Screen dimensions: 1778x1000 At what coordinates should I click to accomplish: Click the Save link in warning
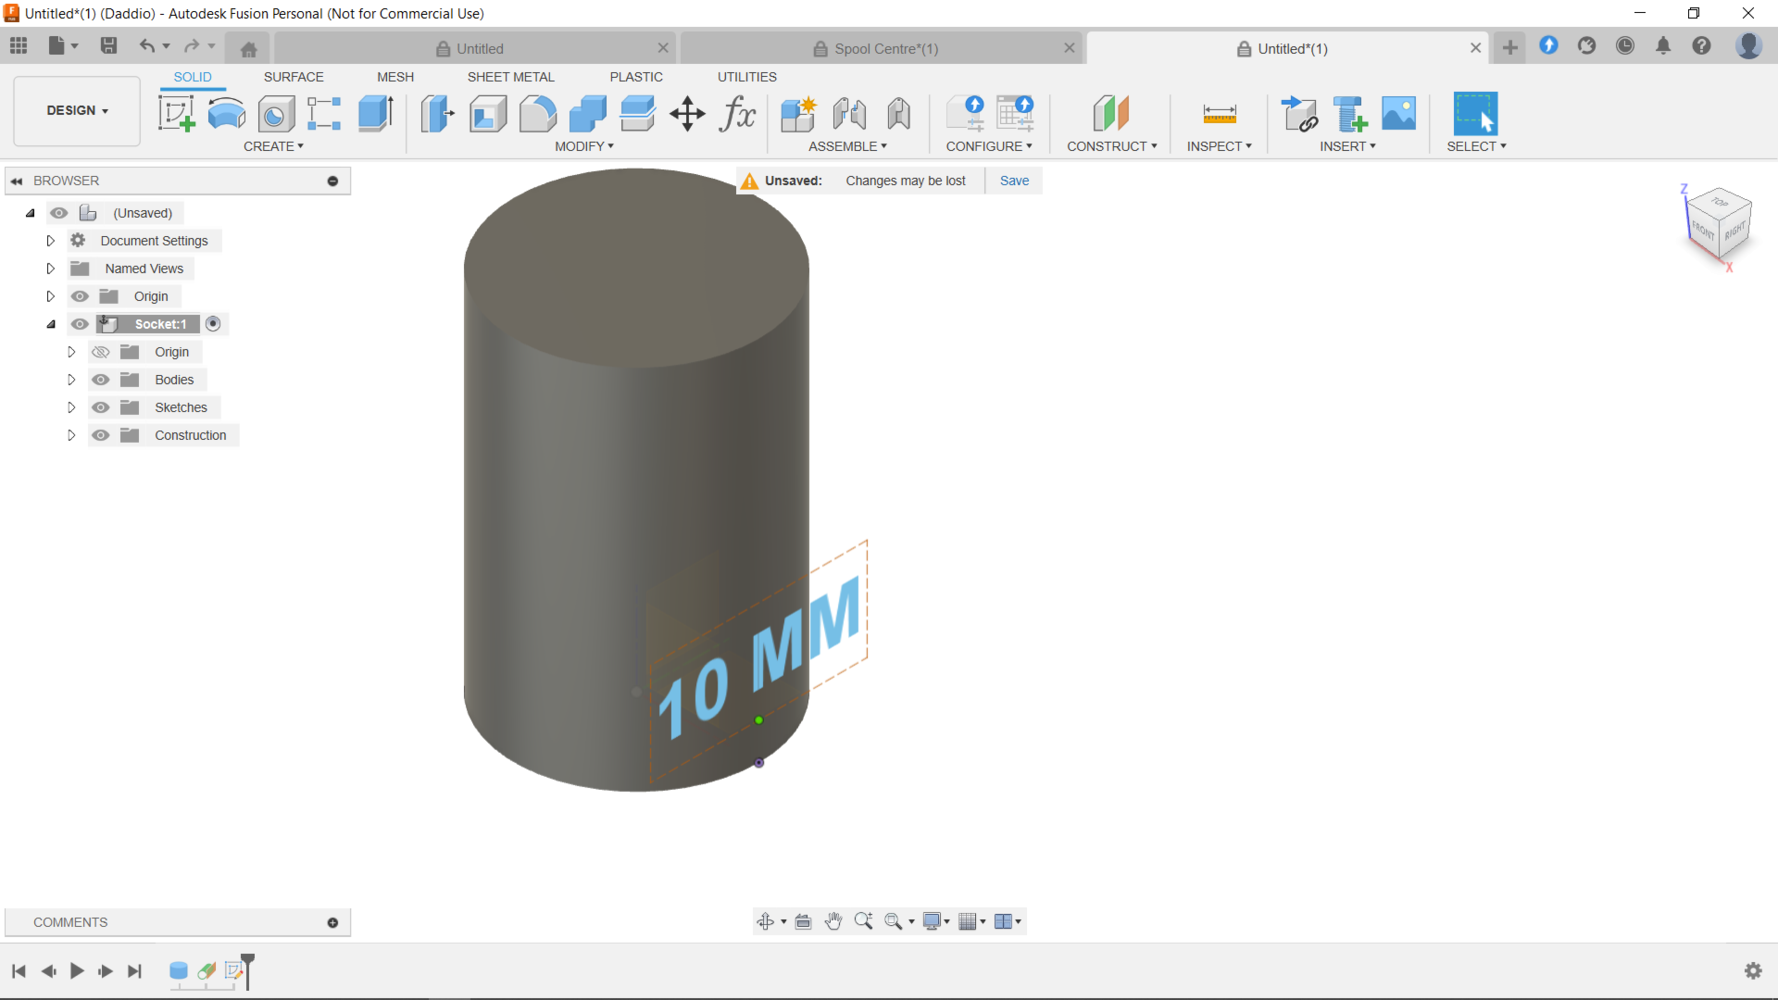point(1013,181)
